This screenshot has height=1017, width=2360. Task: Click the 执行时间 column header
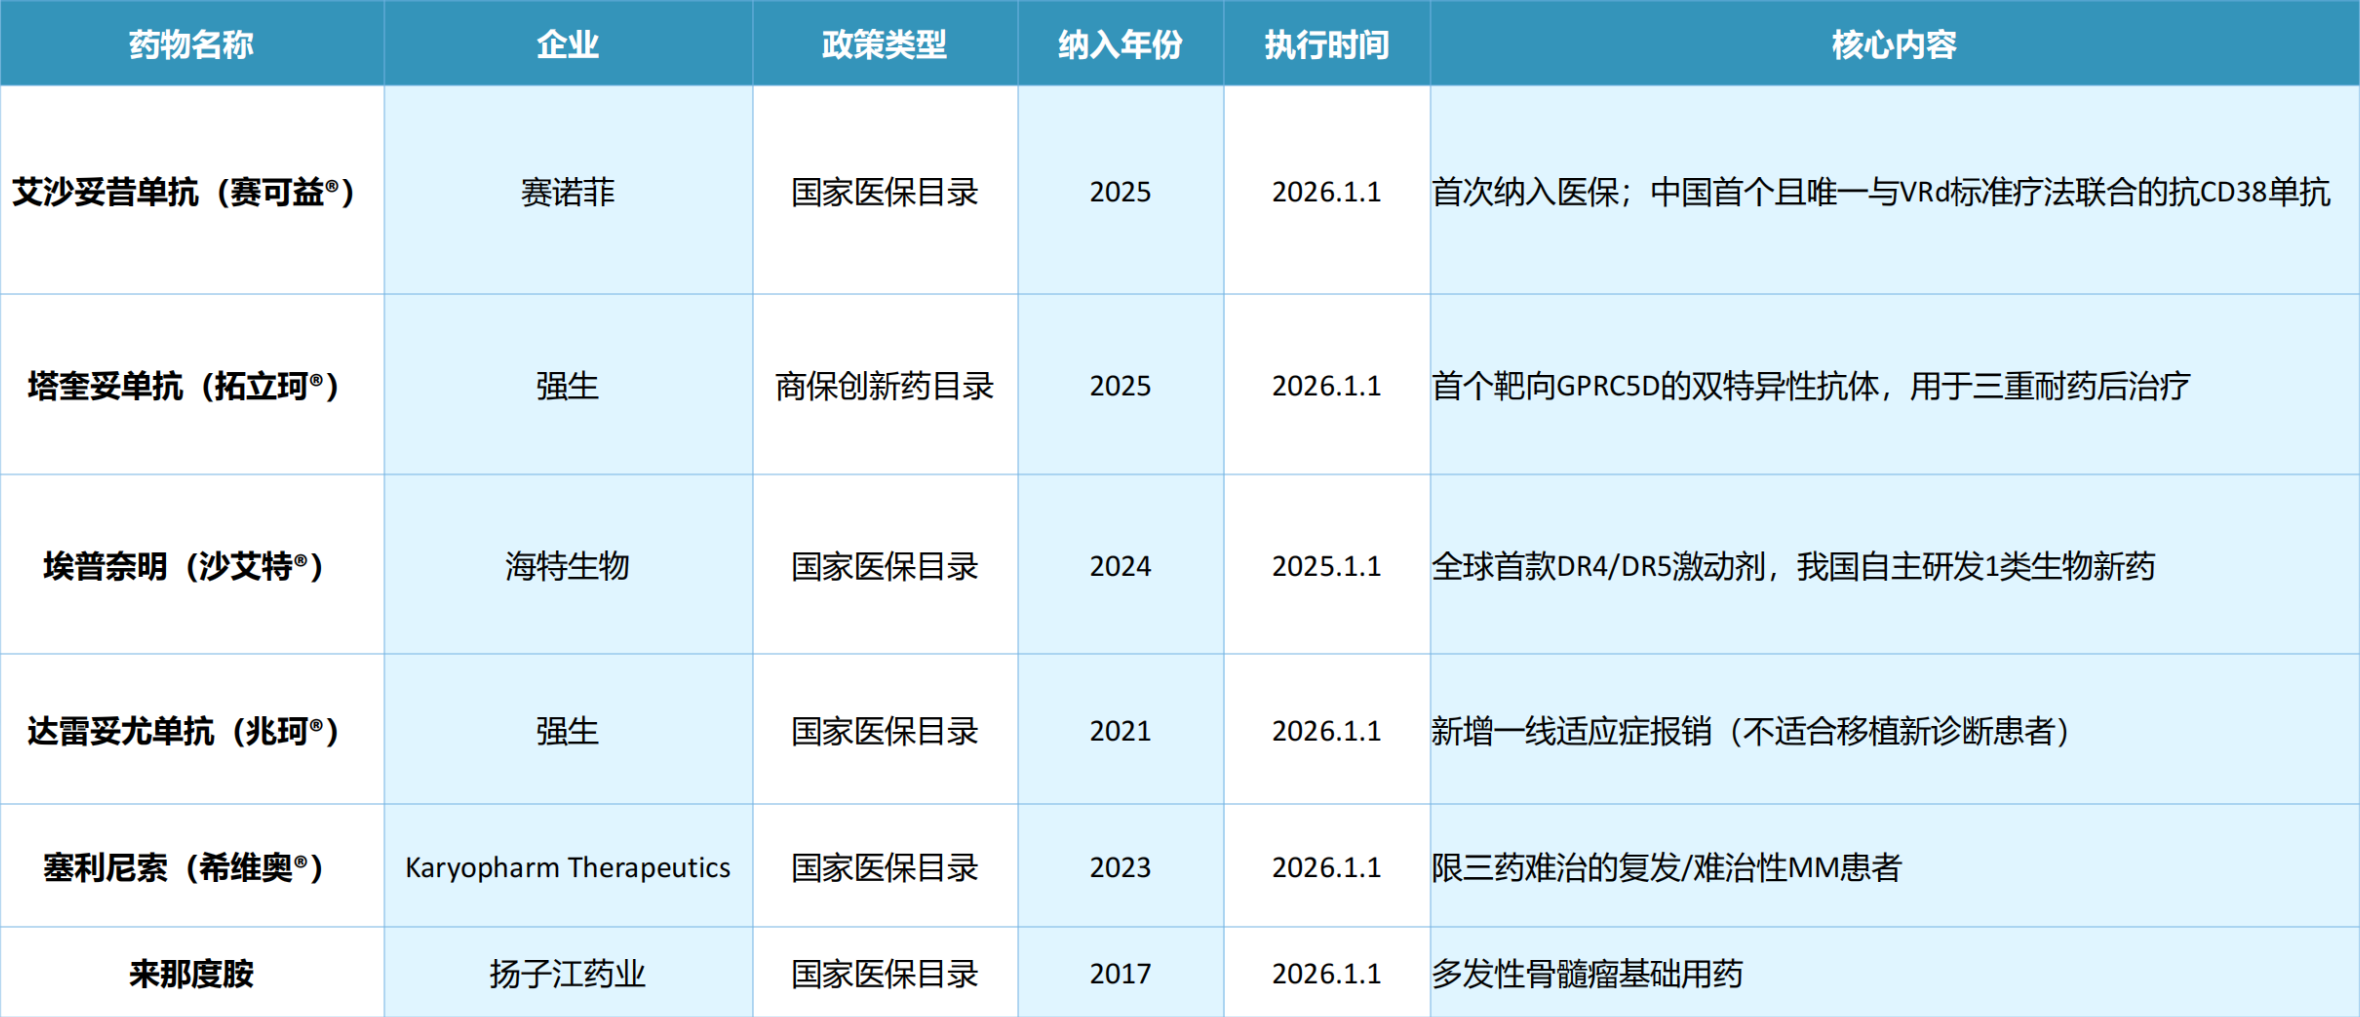point(1327,43)
